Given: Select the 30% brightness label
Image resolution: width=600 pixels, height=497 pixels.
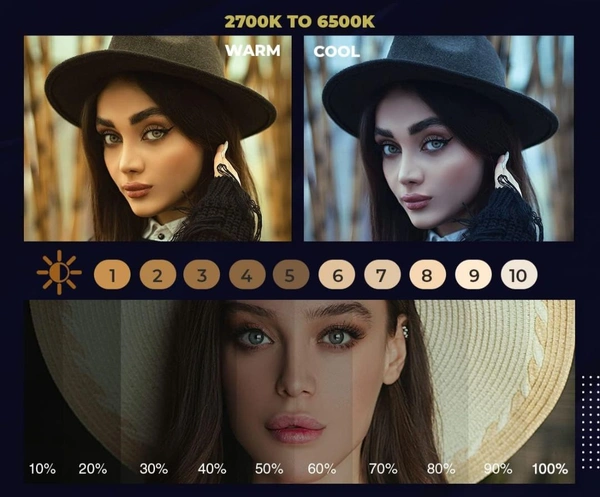Looking at the screenshot, I should click(x=153, y=469).
